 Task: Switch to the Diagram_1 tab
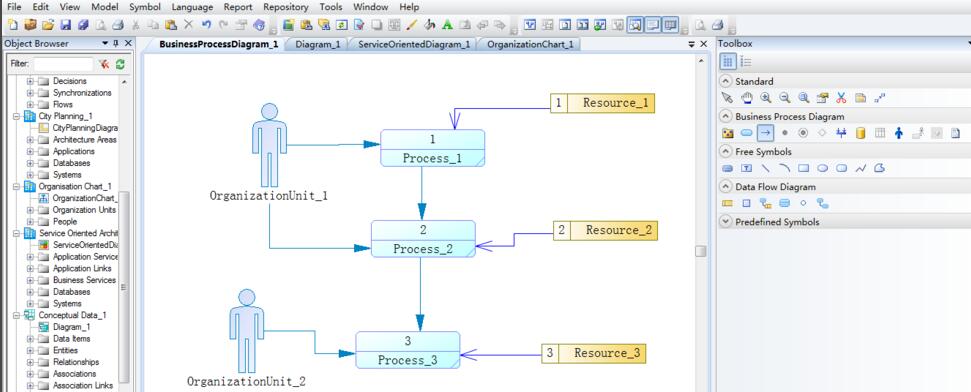pyautogui.click(x=318, y=44)
